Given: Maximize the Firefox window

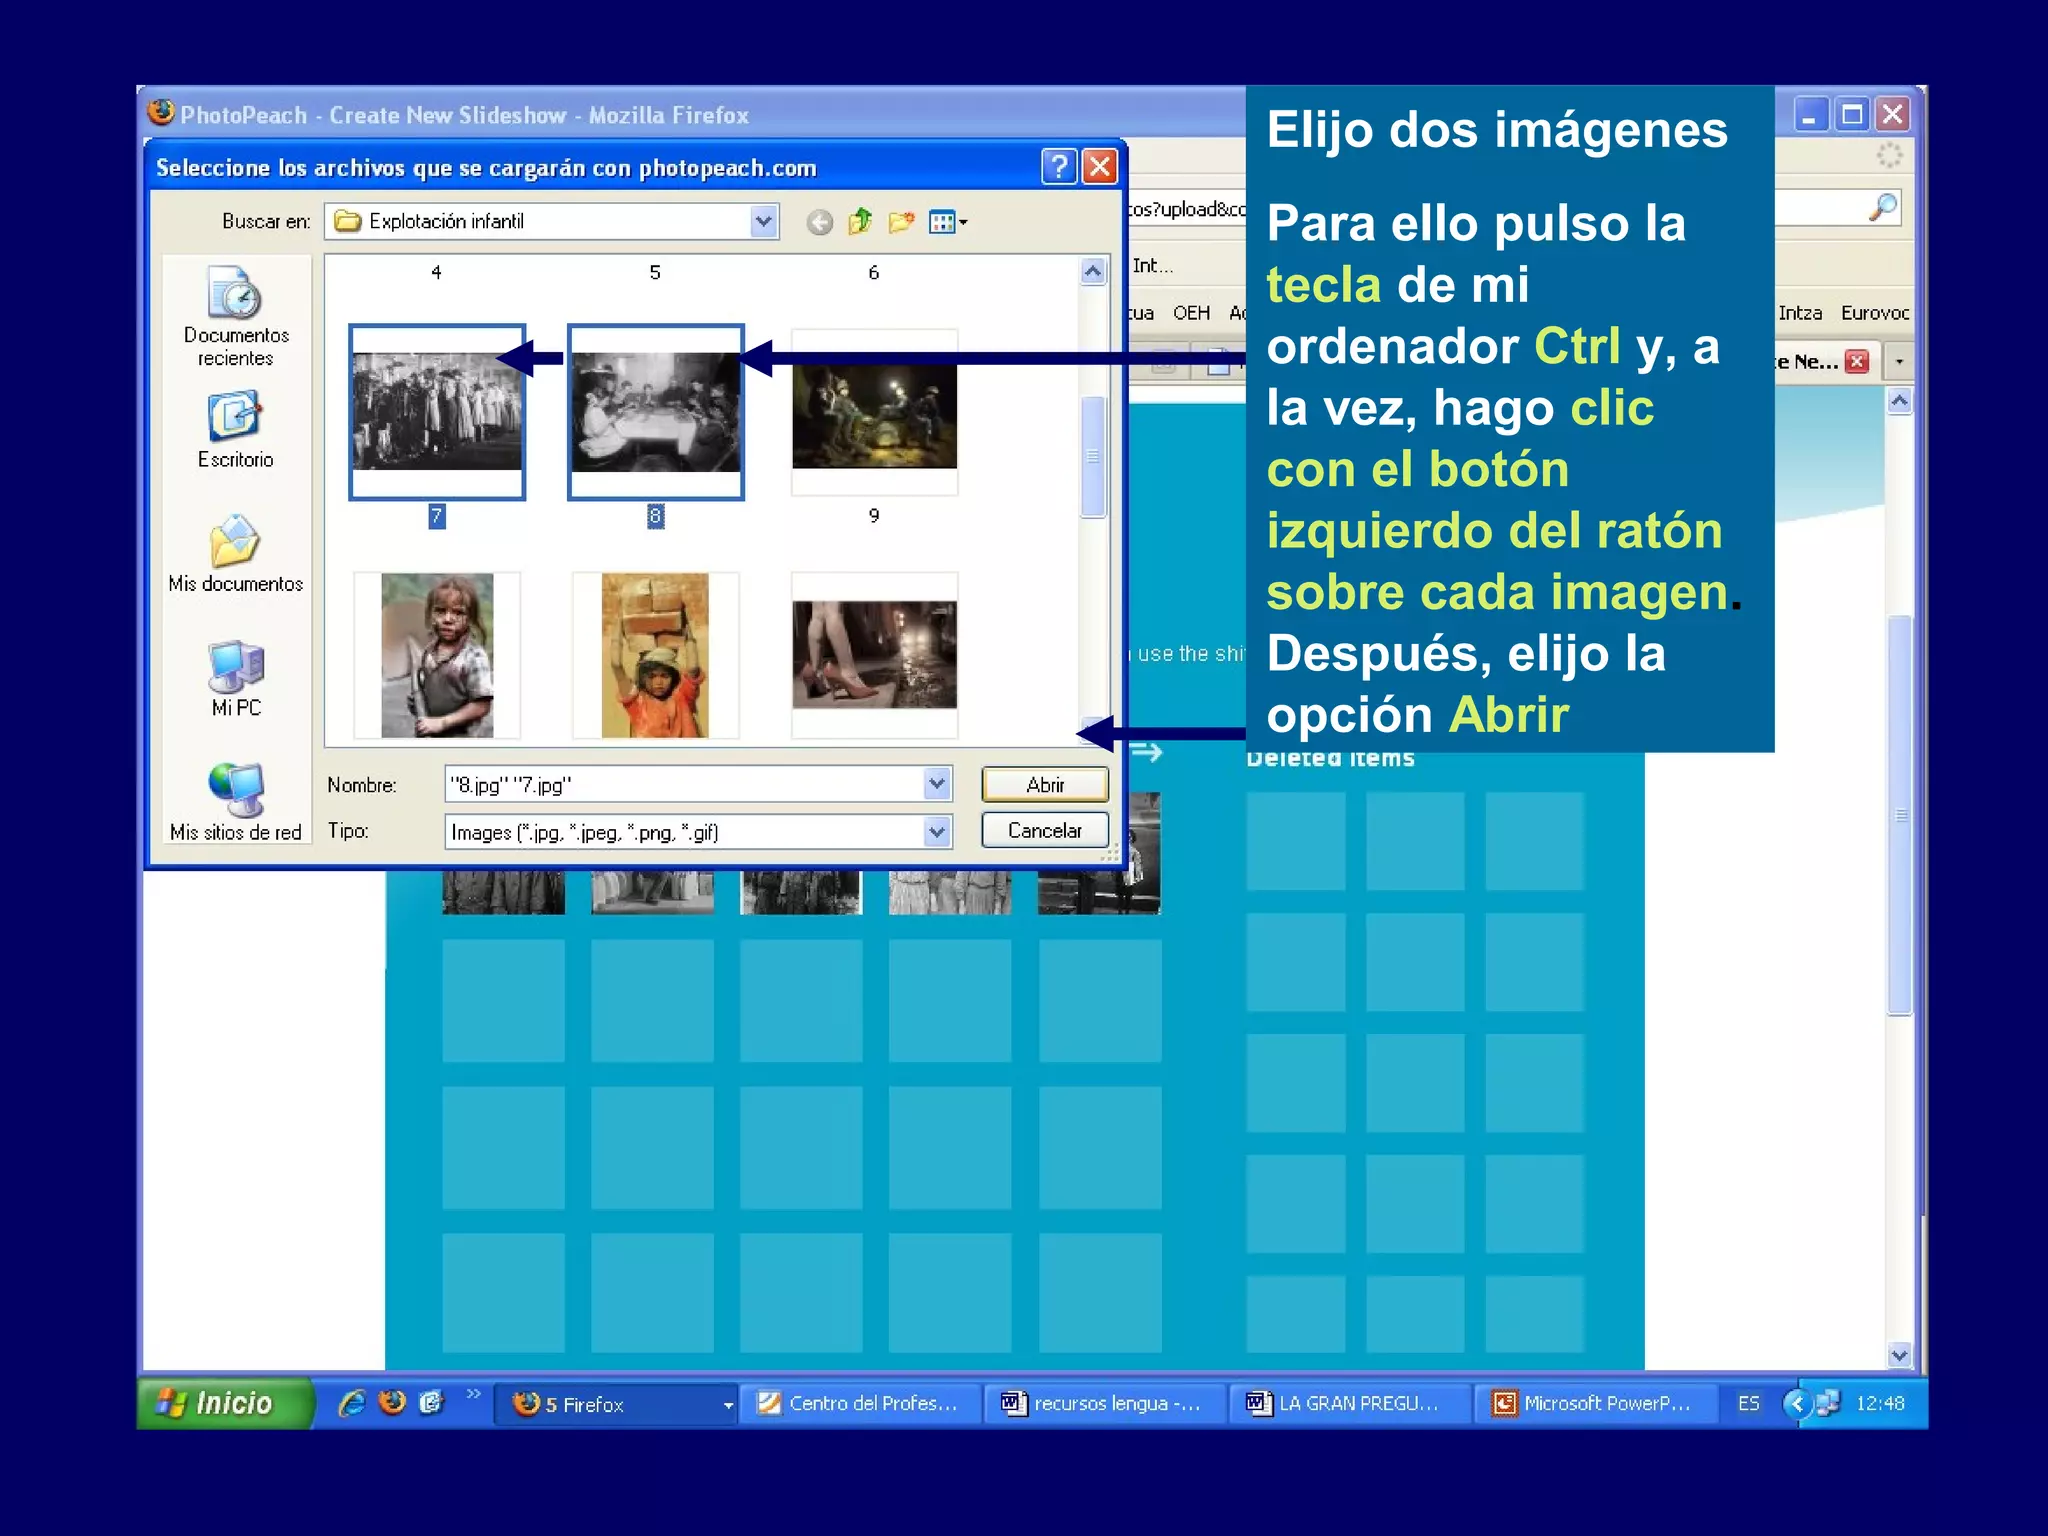Looking at the screenshot, I should [1852, 114].
